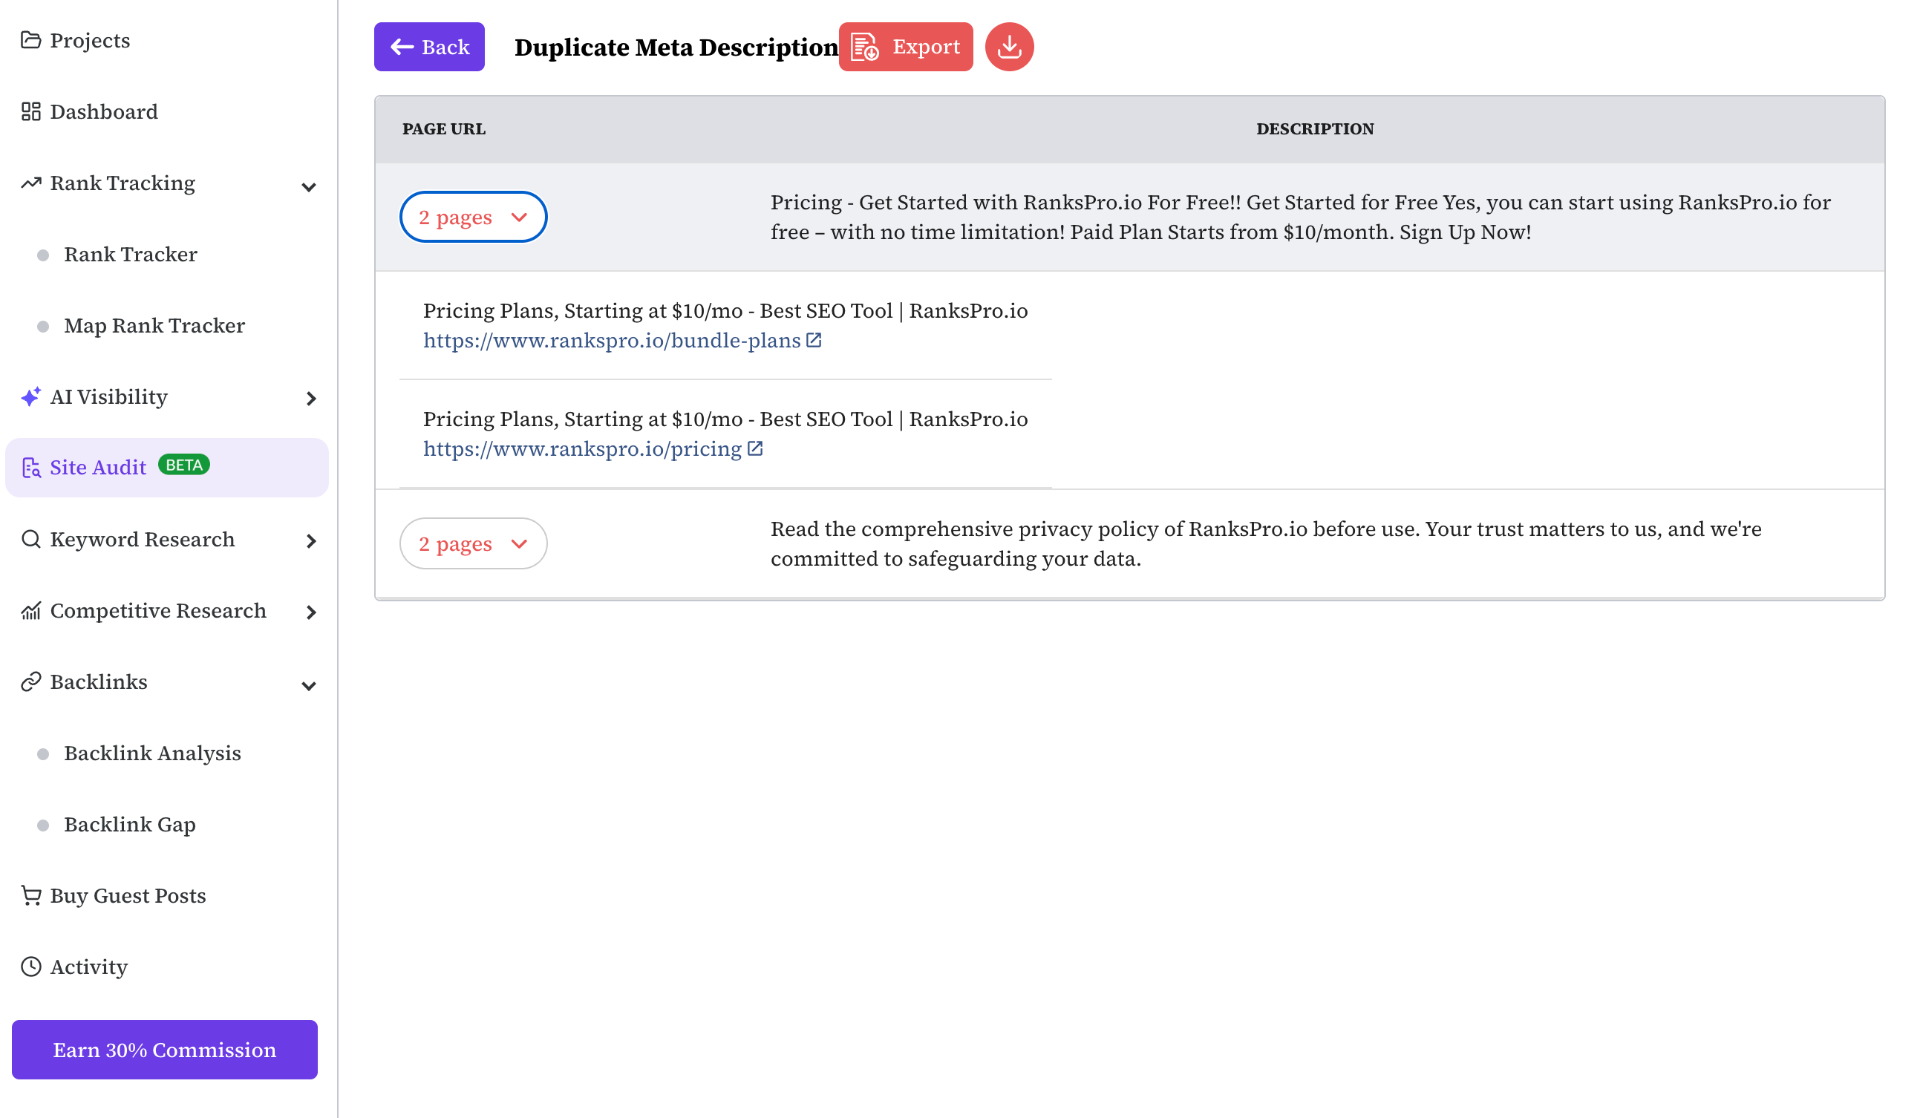Screen dimensions: 1920x1118
Task: Expand the privacy policy 2 pages dropdown
Action: coord(473,544)
